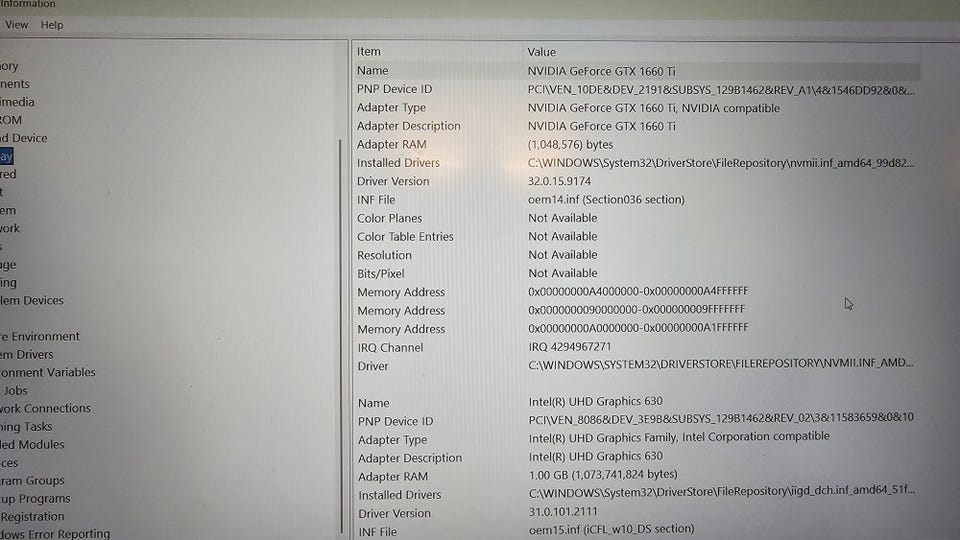The width and height of the screenshot is (960, 540).
Task: Click the Item column header
Action: click(x=369, y=51)
